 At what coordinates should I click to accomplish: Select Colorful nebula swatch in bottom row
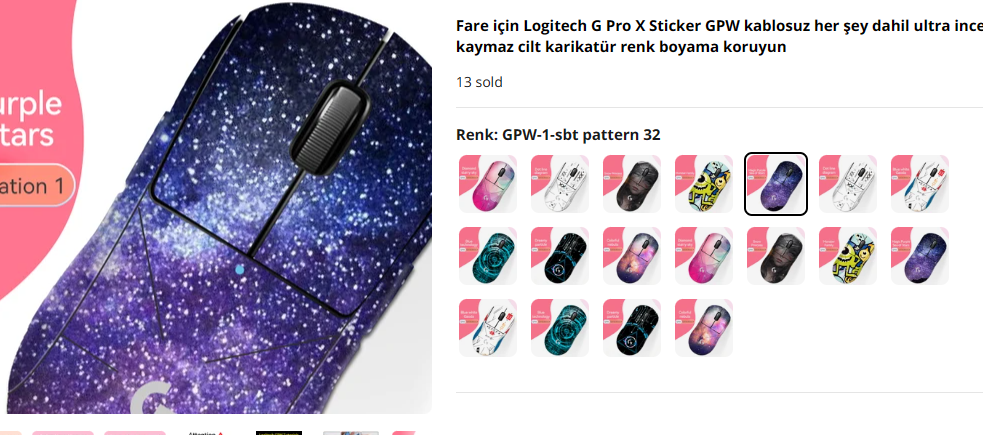pyautogui.click(x=704, y=328)
